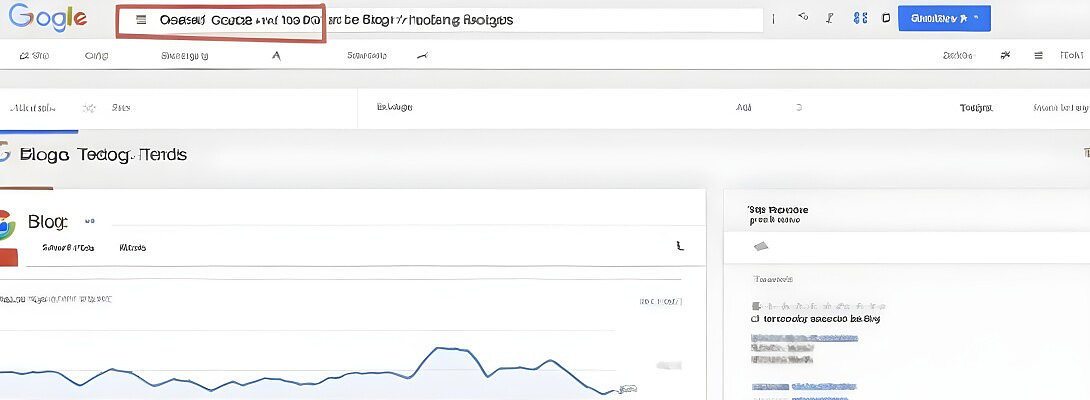Click the blue apps grid icon in the header
The image size is (1090, 400).
coord(859,18)
